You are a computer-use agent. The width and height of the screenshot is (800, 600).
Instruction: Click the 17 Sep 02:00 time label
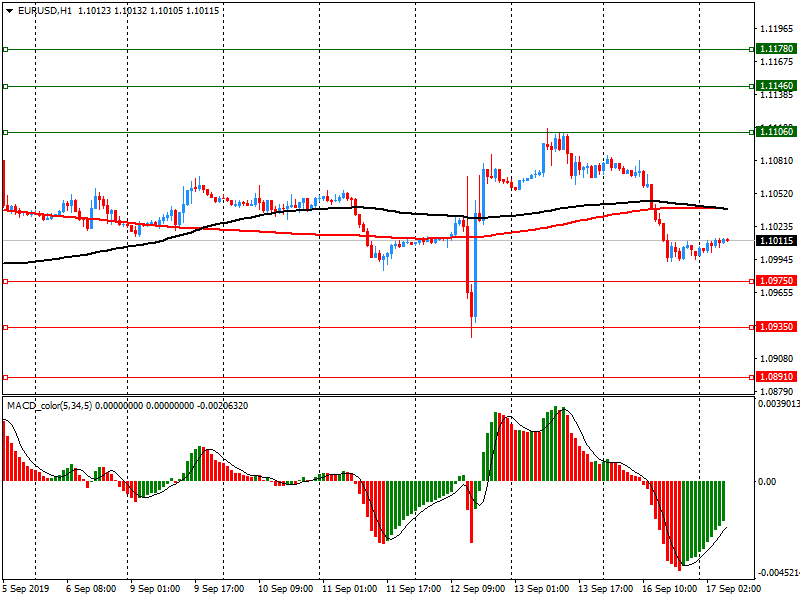pos(733,589)
